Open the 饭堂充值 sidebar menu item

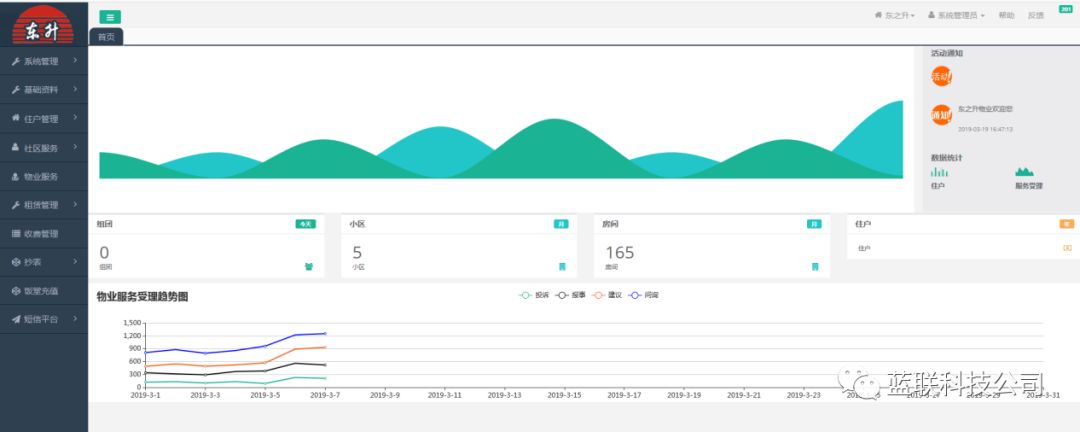44,291
